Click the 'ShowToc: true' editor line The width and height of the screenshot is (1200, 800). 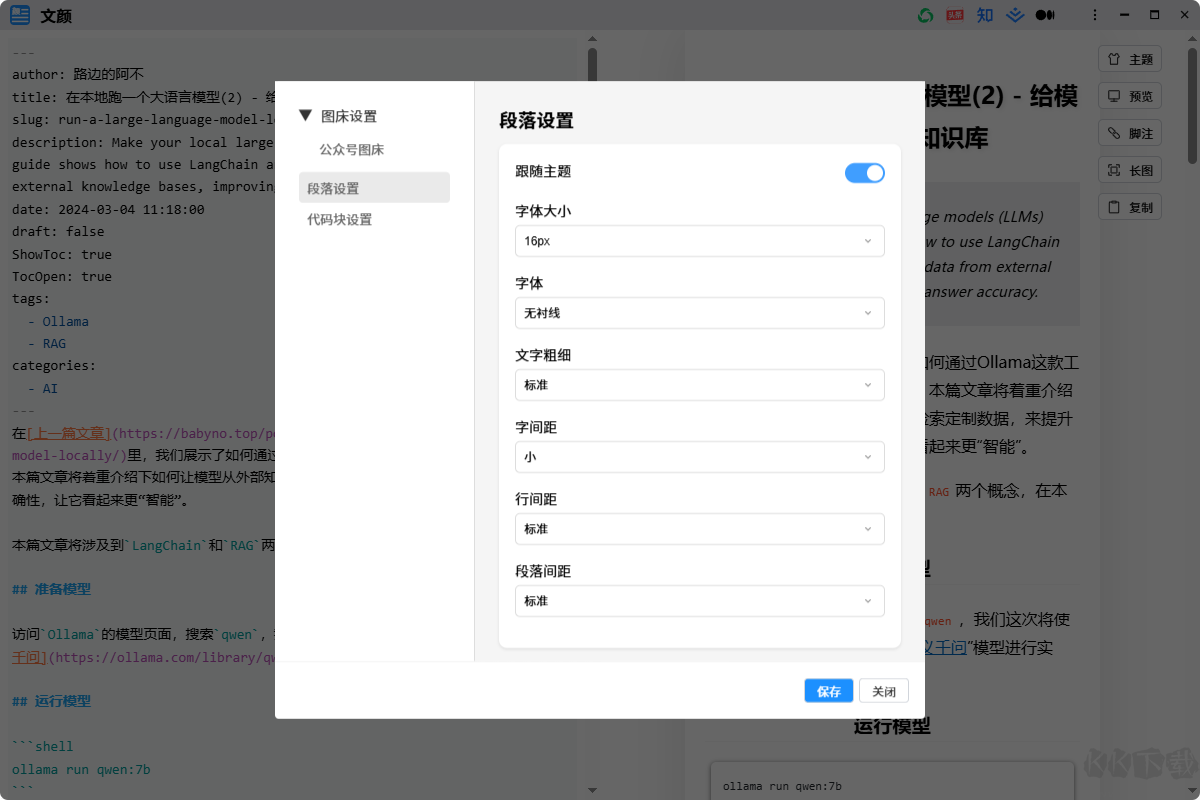tap(62, 254)
